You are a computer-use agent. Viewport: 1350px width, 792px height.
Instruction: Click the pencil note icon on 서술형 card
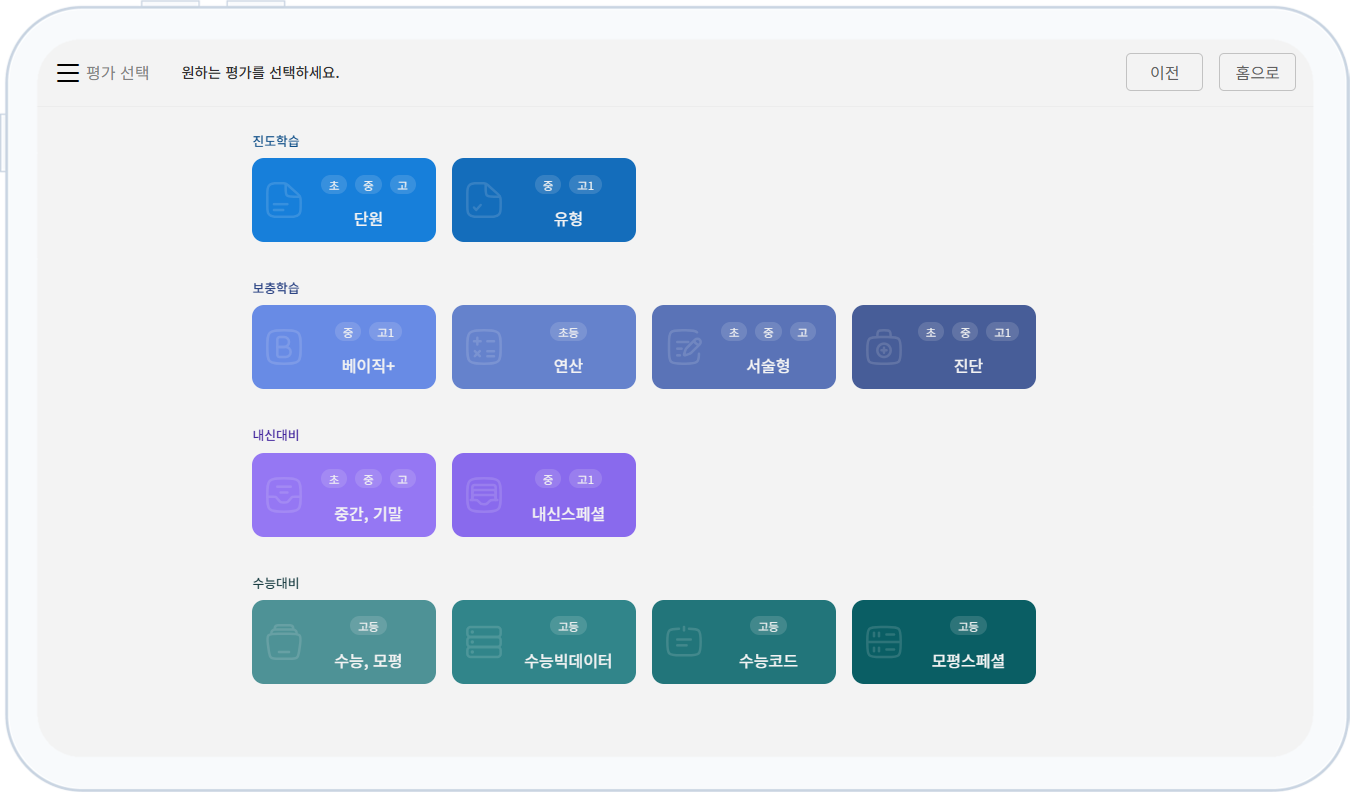click(685, 347)
